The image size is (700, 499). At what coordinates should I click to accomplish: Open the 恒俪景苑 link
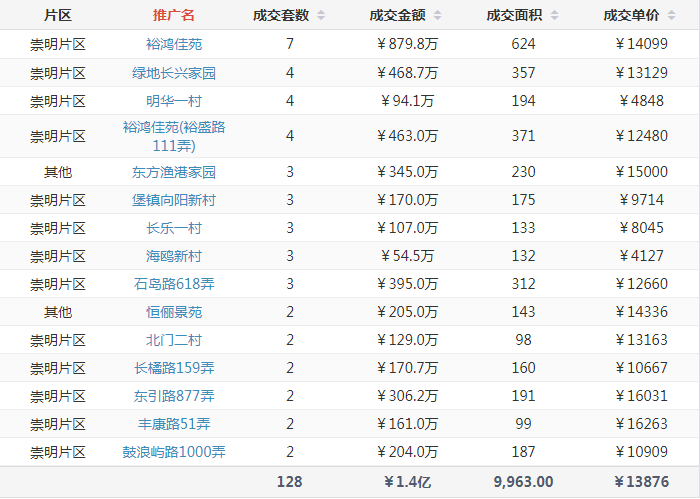pos(174,312)
